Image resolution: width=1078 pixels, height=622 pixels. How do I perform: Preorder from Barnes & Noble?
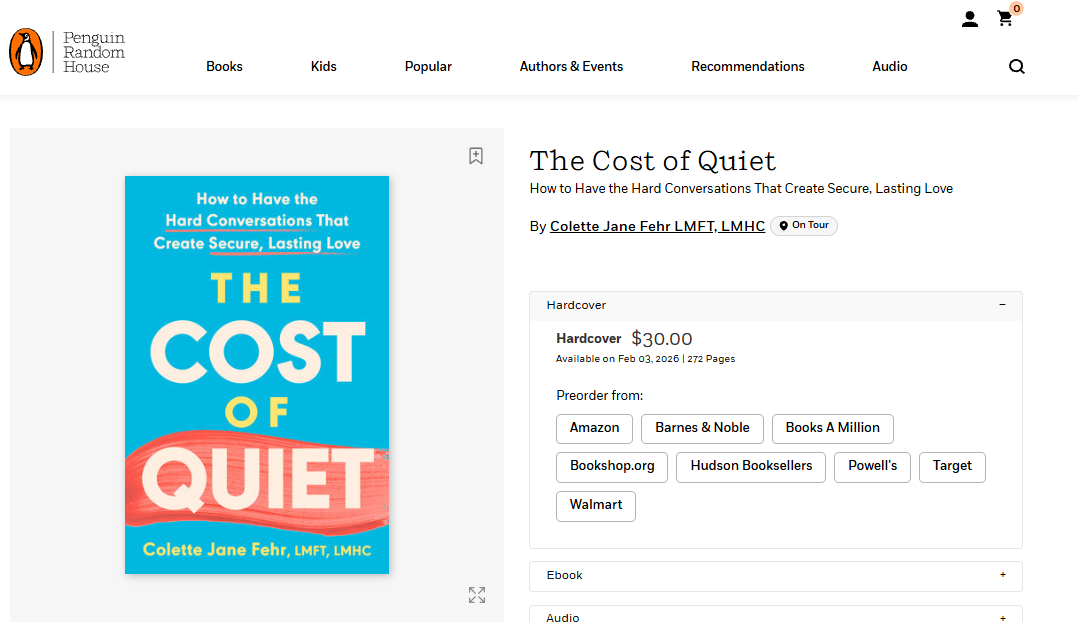tap(702, 428)
